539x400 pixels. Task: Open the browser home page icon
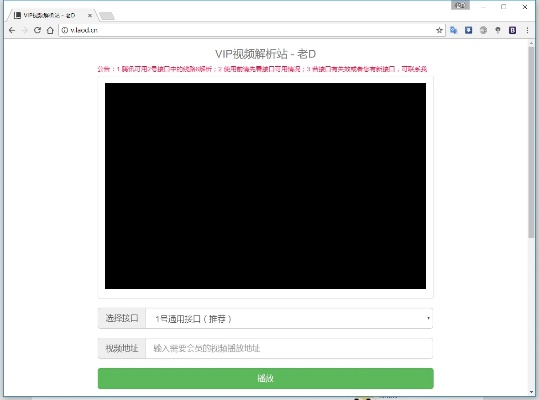50,30
